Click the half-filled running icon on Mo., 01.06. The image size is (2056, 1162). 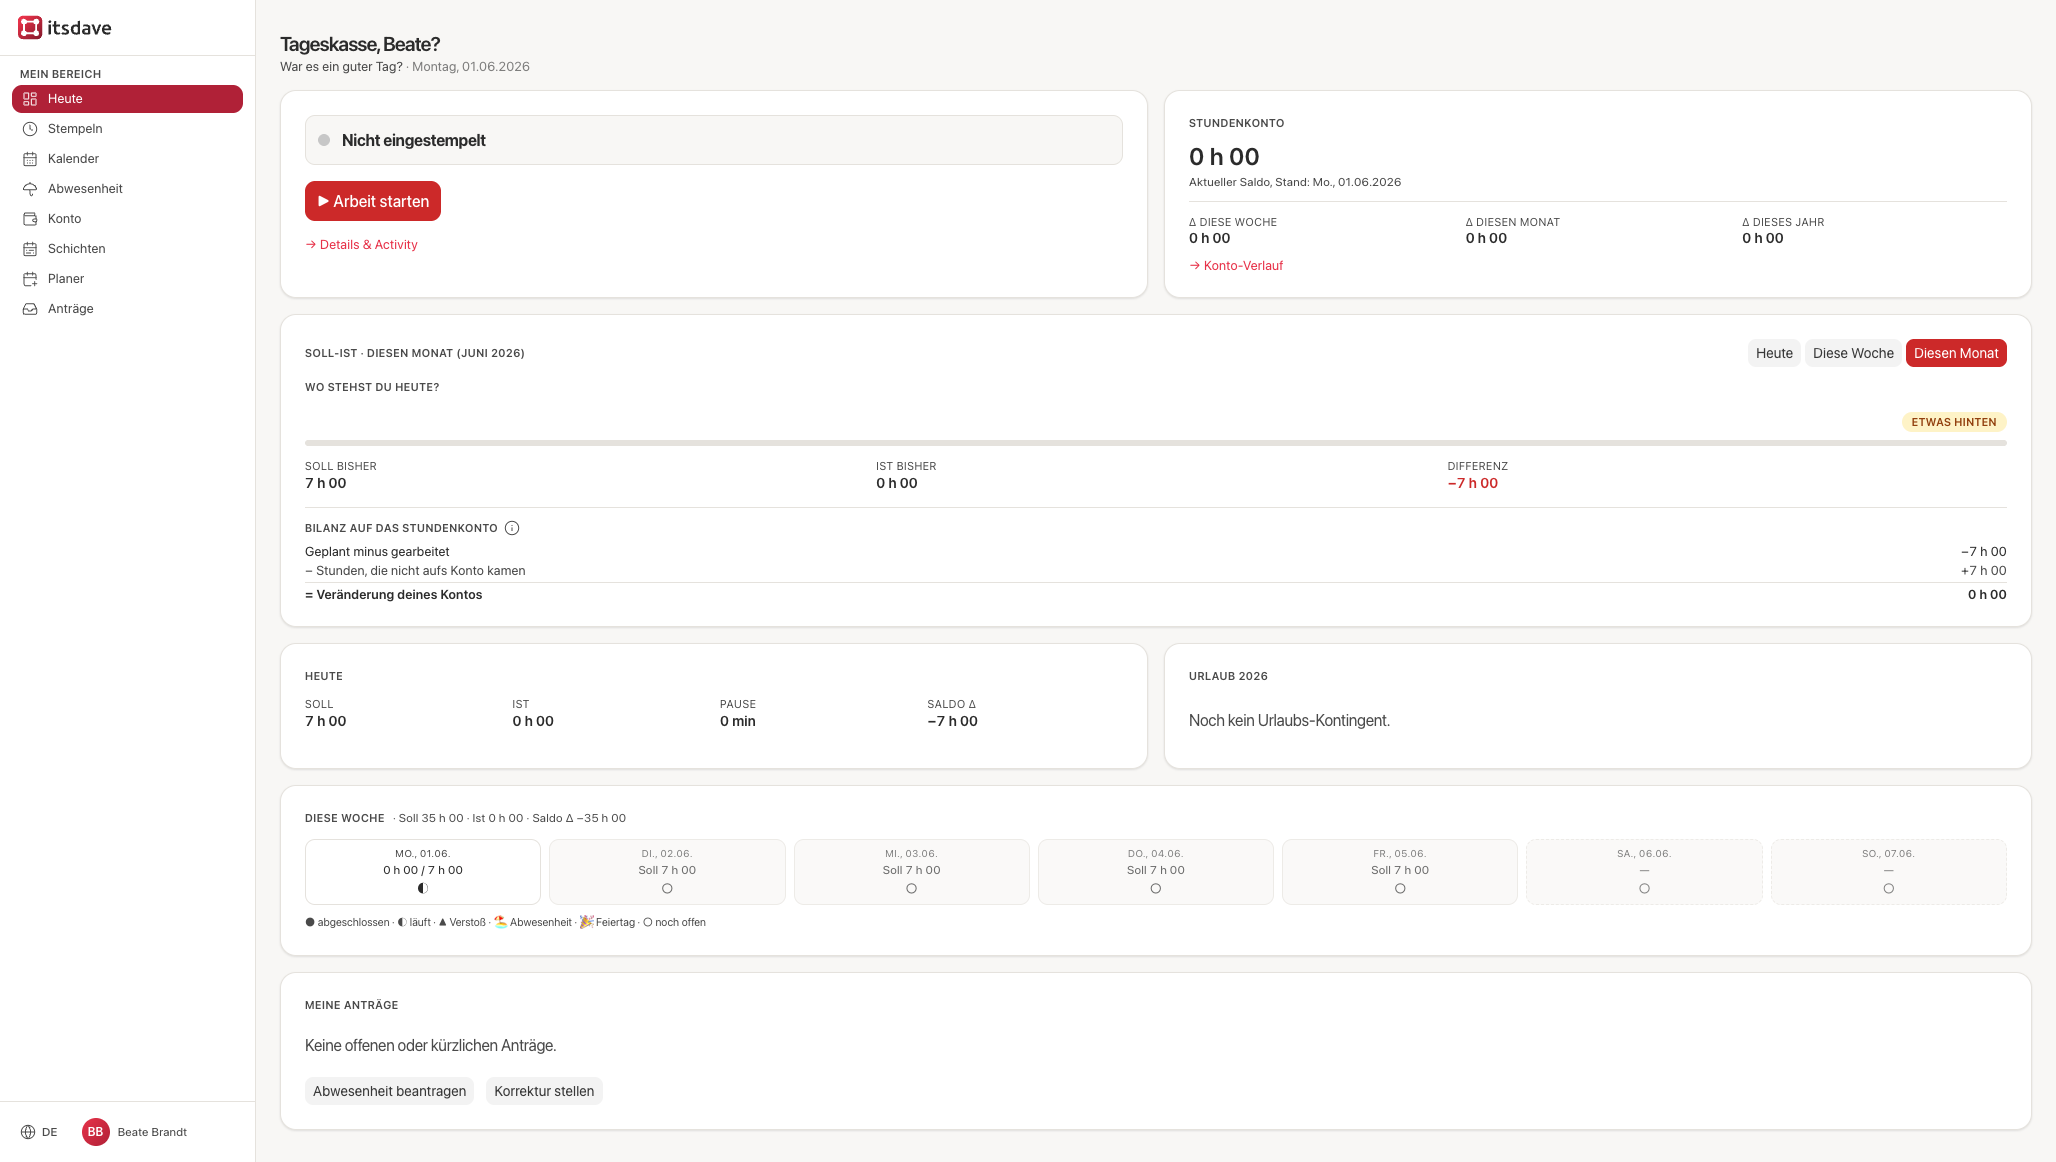pos(423,888)
